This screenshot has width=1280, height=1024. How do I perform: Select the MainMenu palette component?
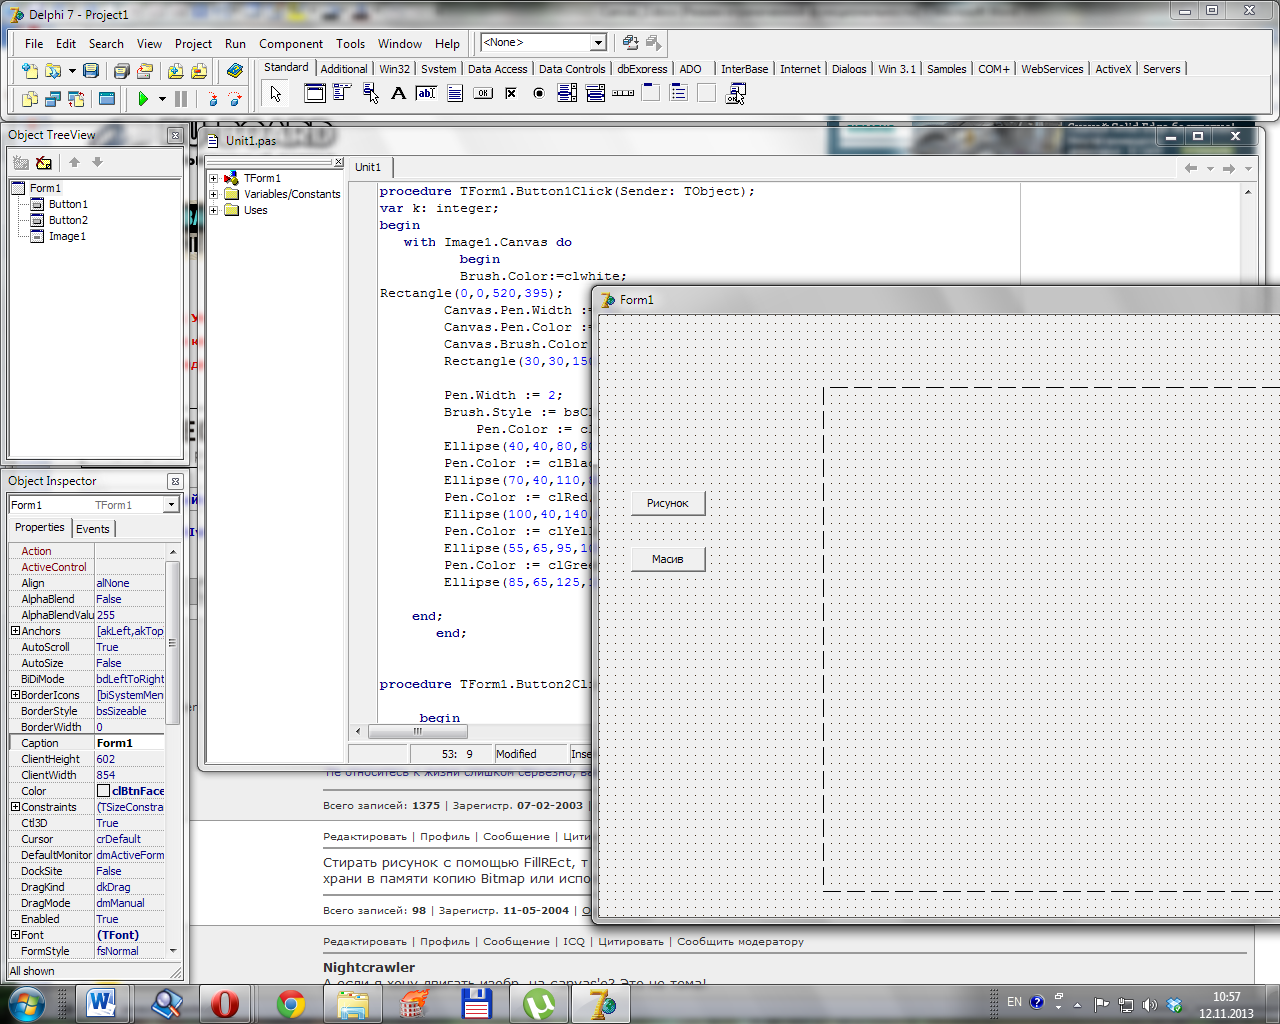342,93
